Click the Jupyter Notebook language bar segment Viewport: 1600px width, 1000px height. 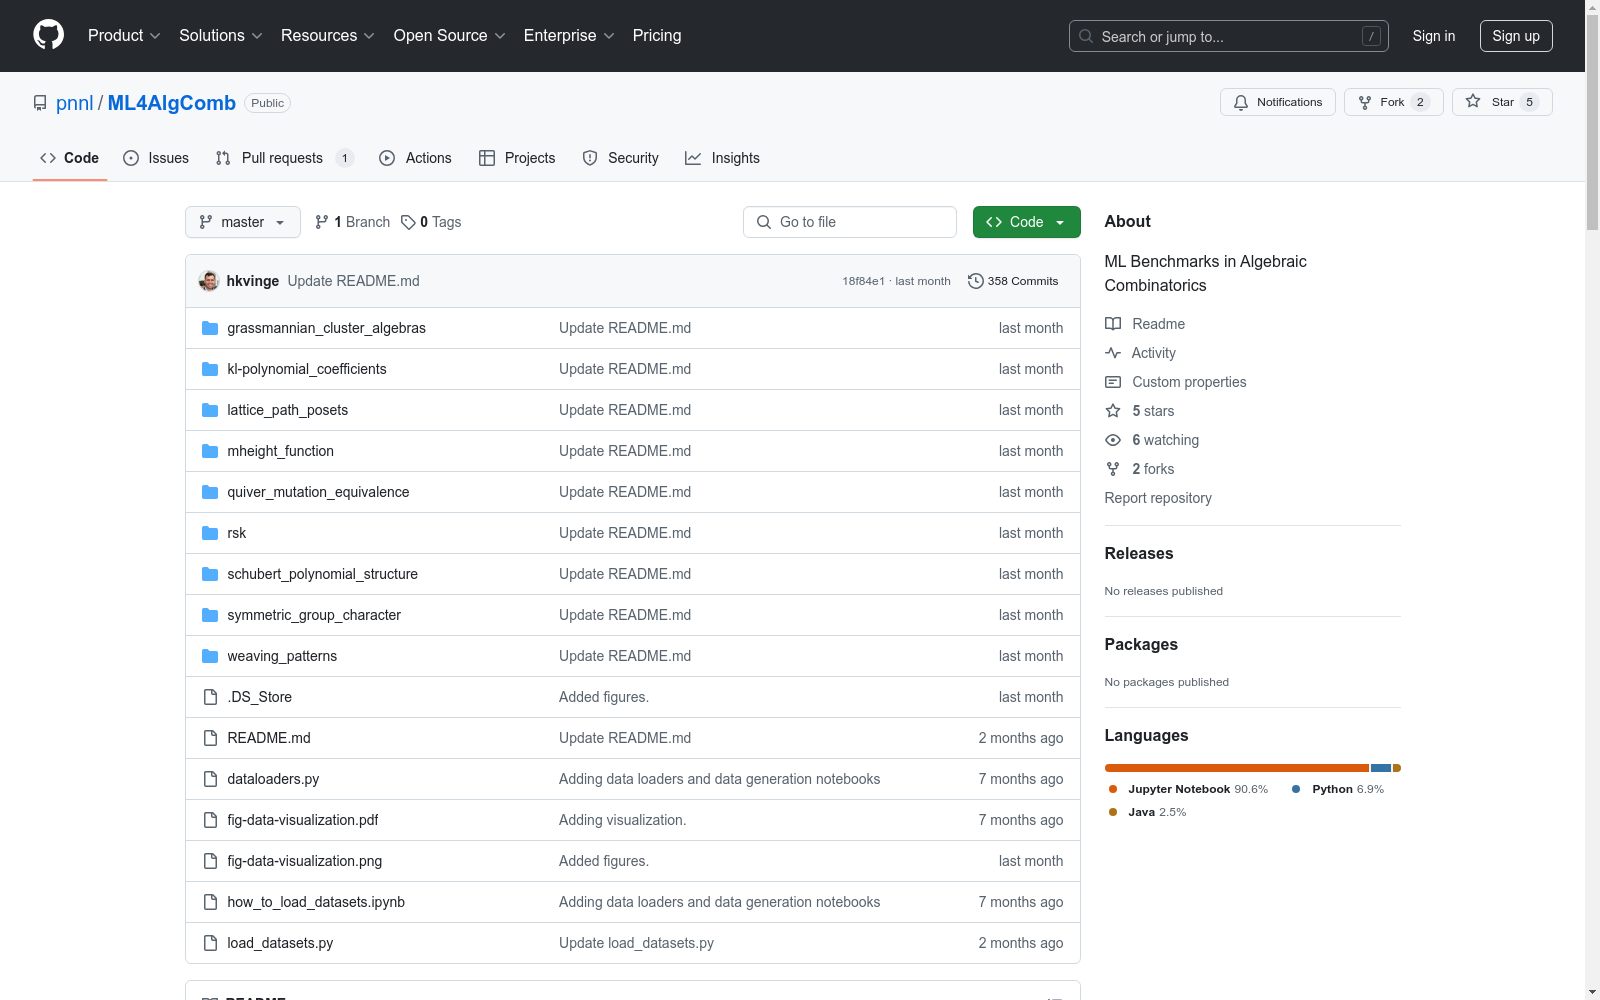tap(1237, 768)
